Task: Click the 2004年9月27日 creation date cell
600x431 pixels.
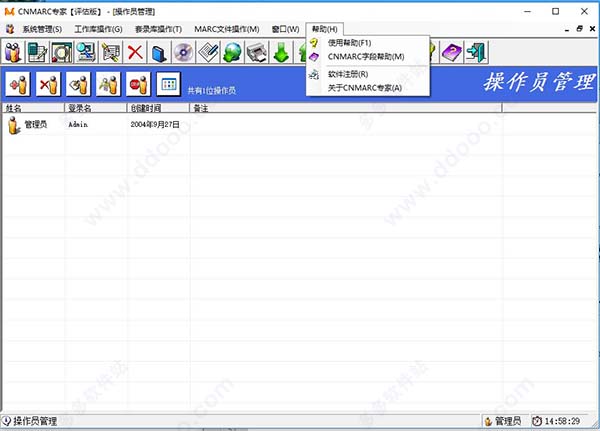Action: point(155,124)
